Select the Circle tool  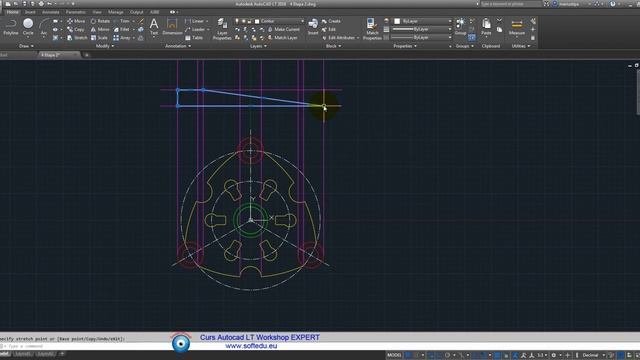pos(28,27)
